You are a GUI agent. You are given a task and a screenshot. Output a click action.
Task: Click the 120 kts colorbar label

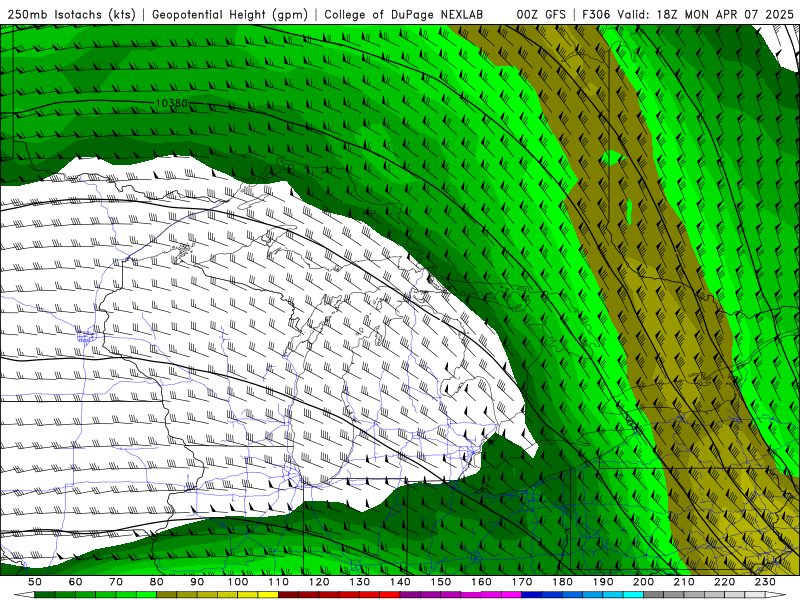point(319,582)
